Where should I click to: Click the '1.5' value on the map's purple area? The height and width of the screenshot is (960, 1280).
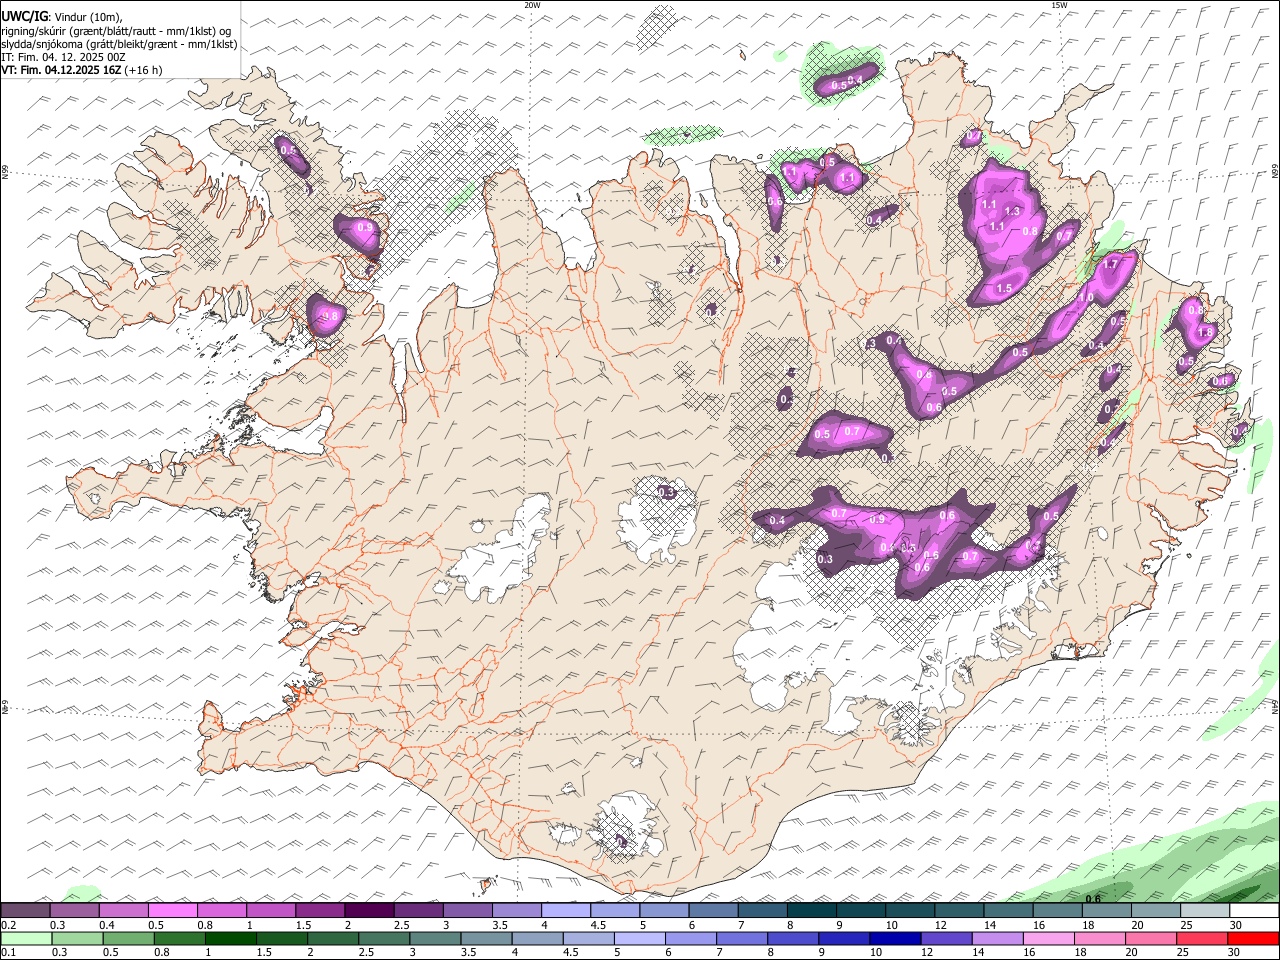pyautogui.click(x=1004, y=288)
